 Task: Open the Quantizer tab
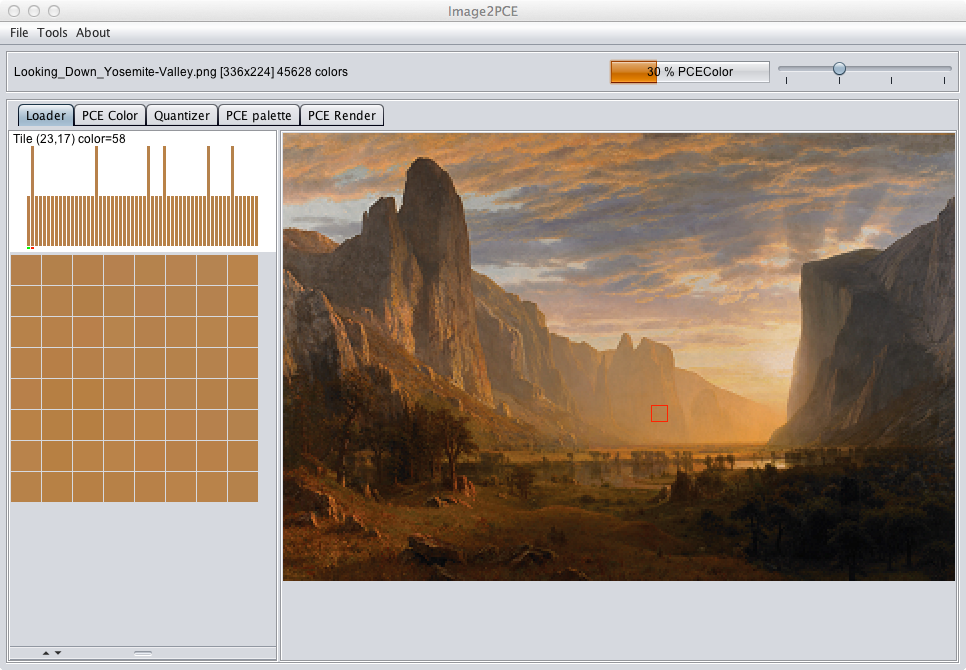coord(182,115)
